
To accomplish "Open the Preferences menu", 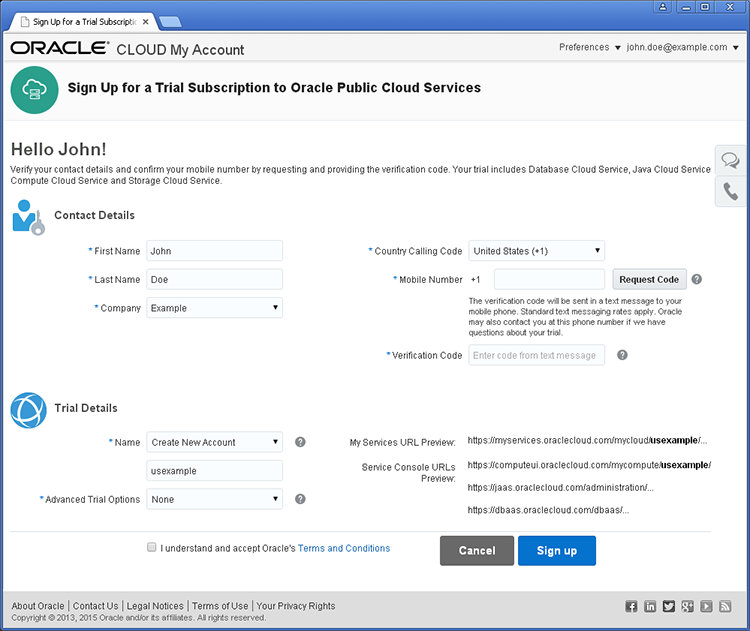I will coord(590,47).
